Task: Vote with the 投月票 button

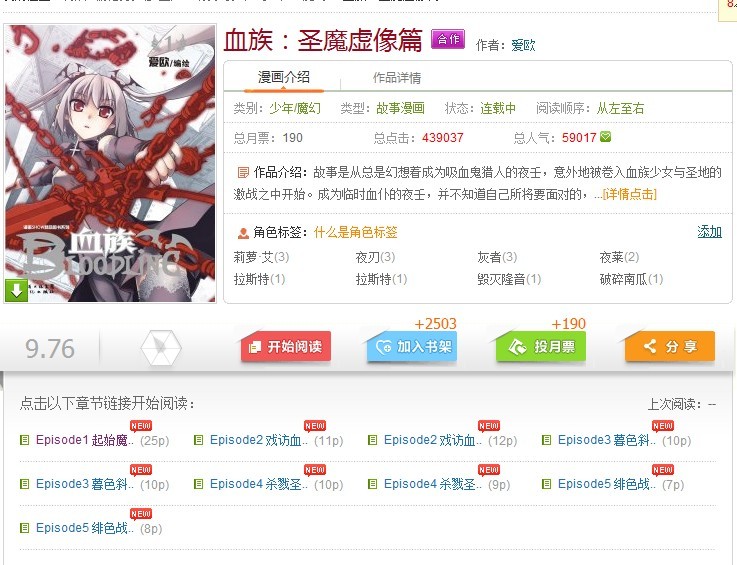Action: click(x=541, y=347)
